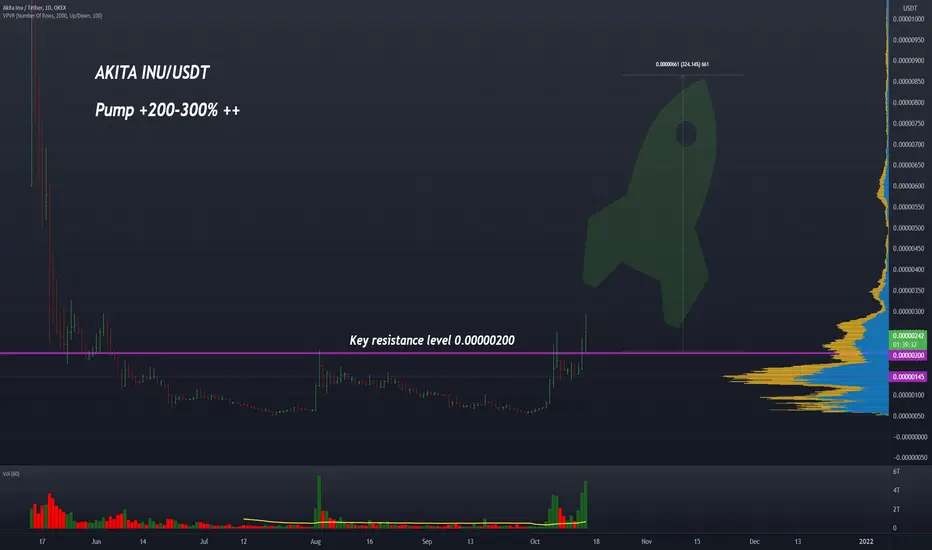Image resolution: width=932 pixels, height=550 pixels.
Task: Open the USDT currency label on price axis
Action: click(909, 8)
